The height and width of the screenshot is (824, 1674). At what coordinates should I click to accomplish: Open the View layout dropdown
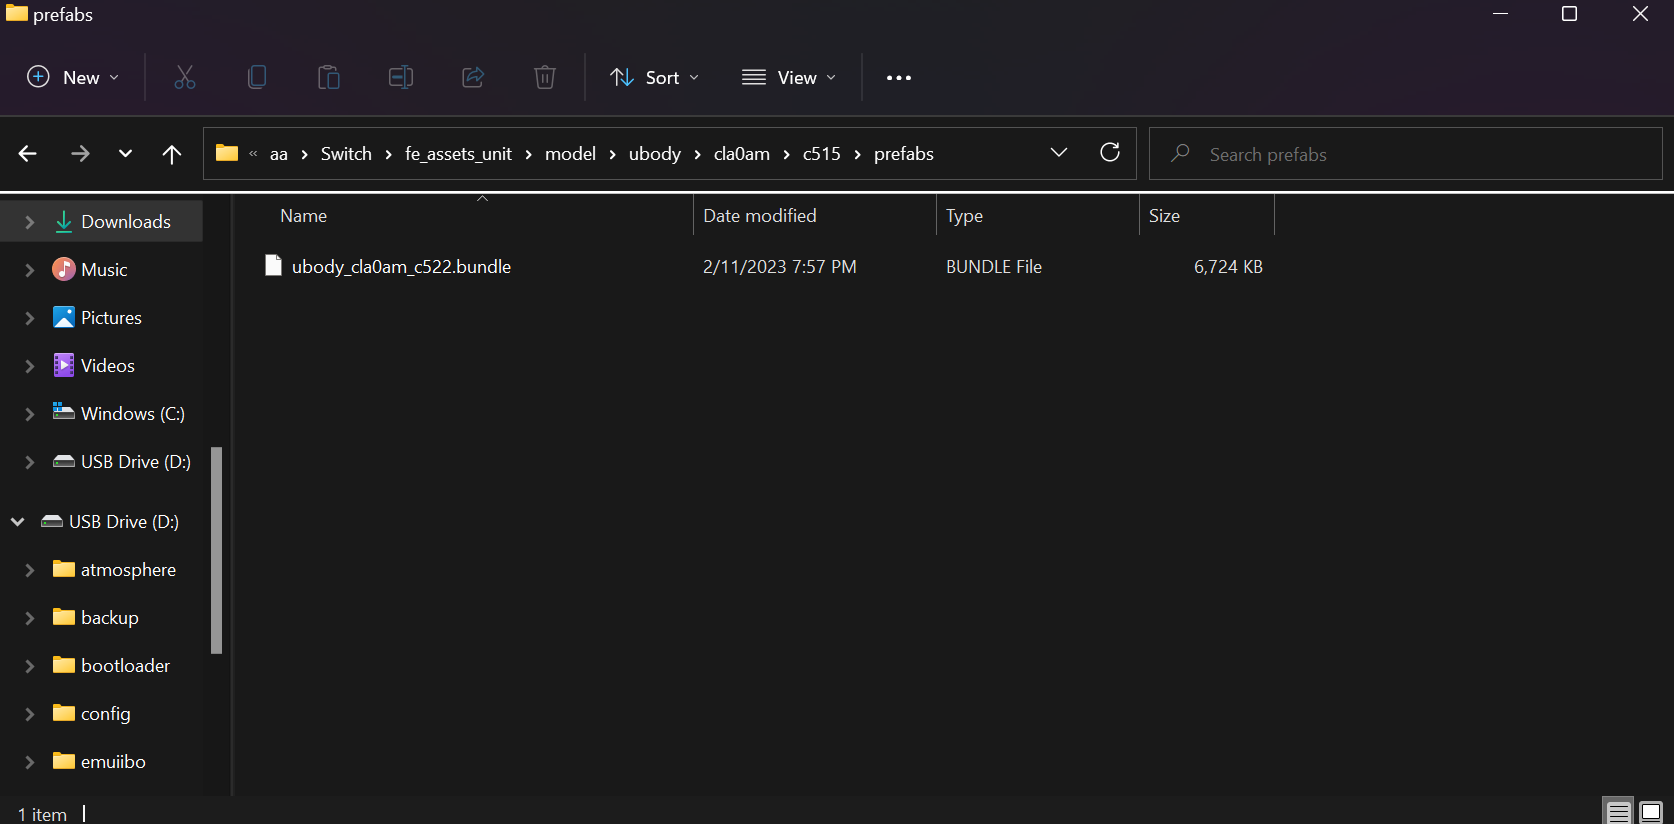[789, 77]
